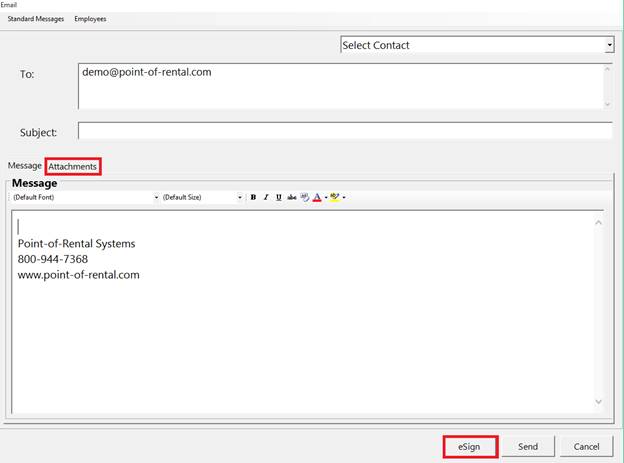
Task: Open the font color dropdown arrow
Action: click(325, 198)
